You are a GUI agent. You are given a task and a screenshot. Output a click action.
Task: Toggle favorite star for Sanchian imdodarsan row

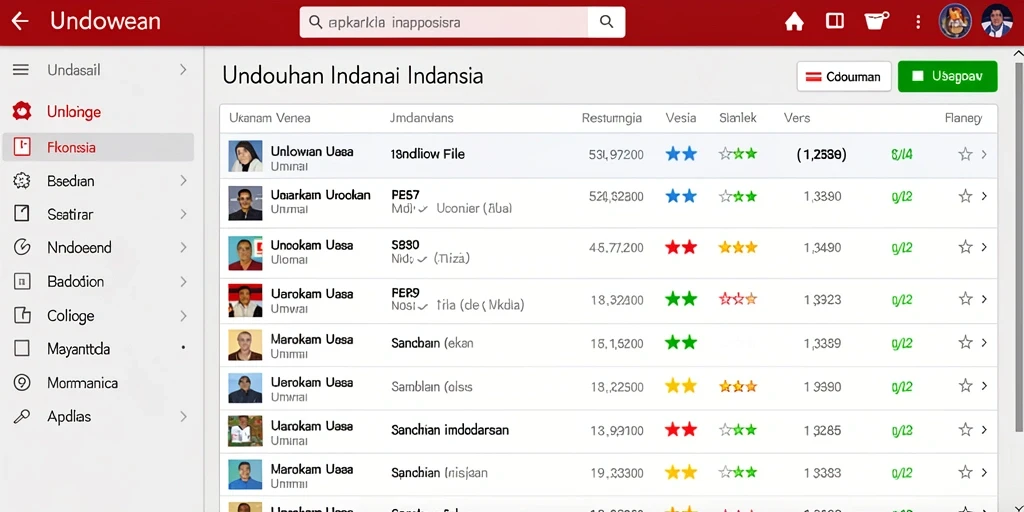(965, 430)
